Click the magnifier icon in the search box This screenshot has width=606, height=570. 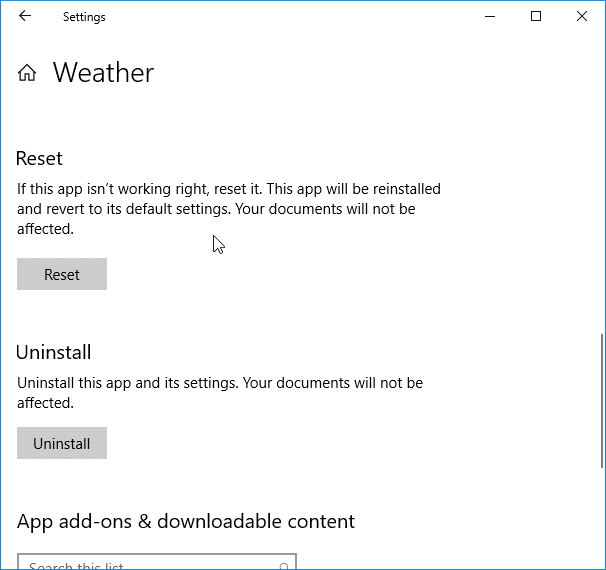(x=284, y=566)
